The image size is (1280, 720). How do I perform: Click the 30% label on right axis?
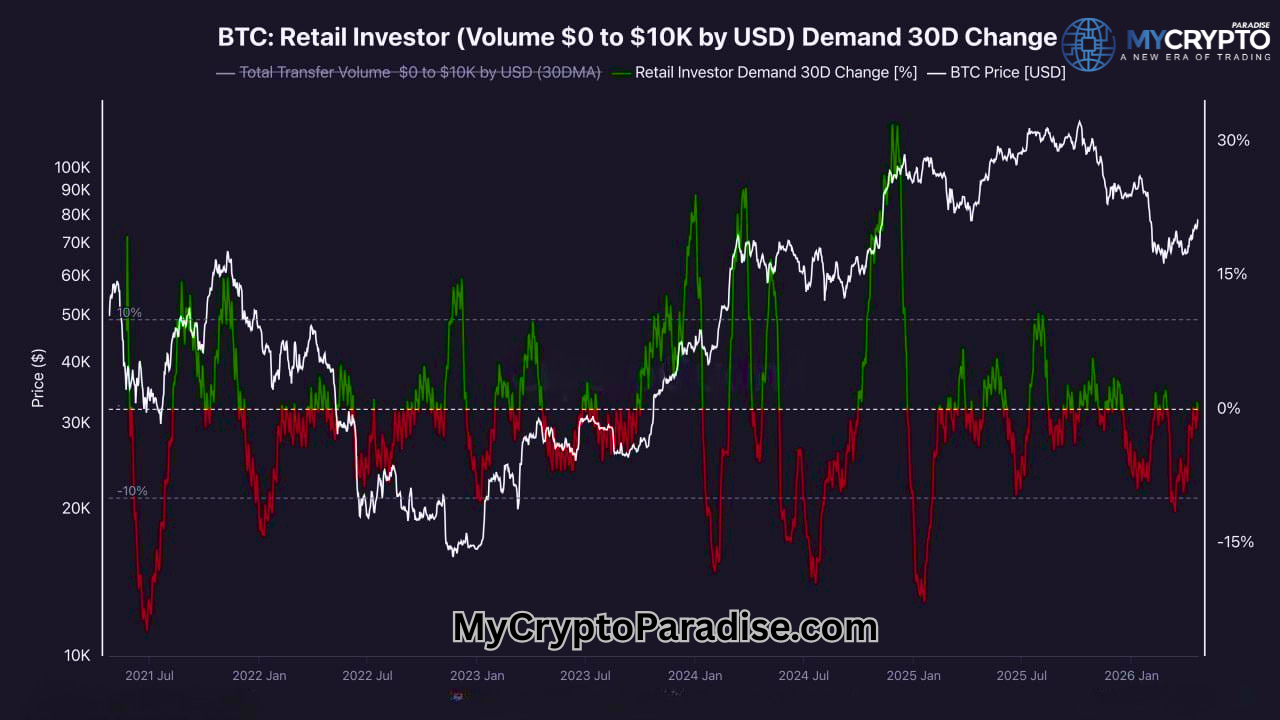pos(1232,140)
